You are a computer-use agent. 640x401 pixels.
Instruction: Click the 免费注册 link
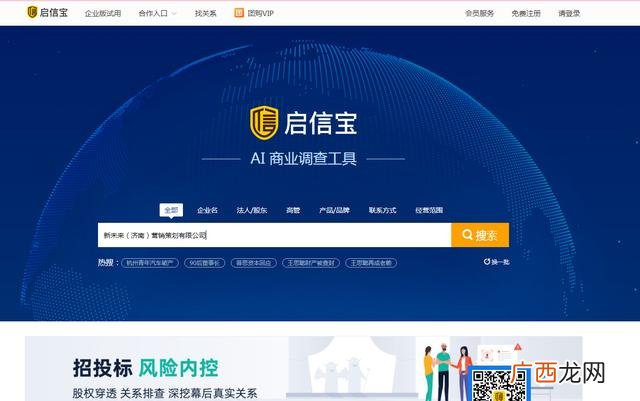[526, 13]
